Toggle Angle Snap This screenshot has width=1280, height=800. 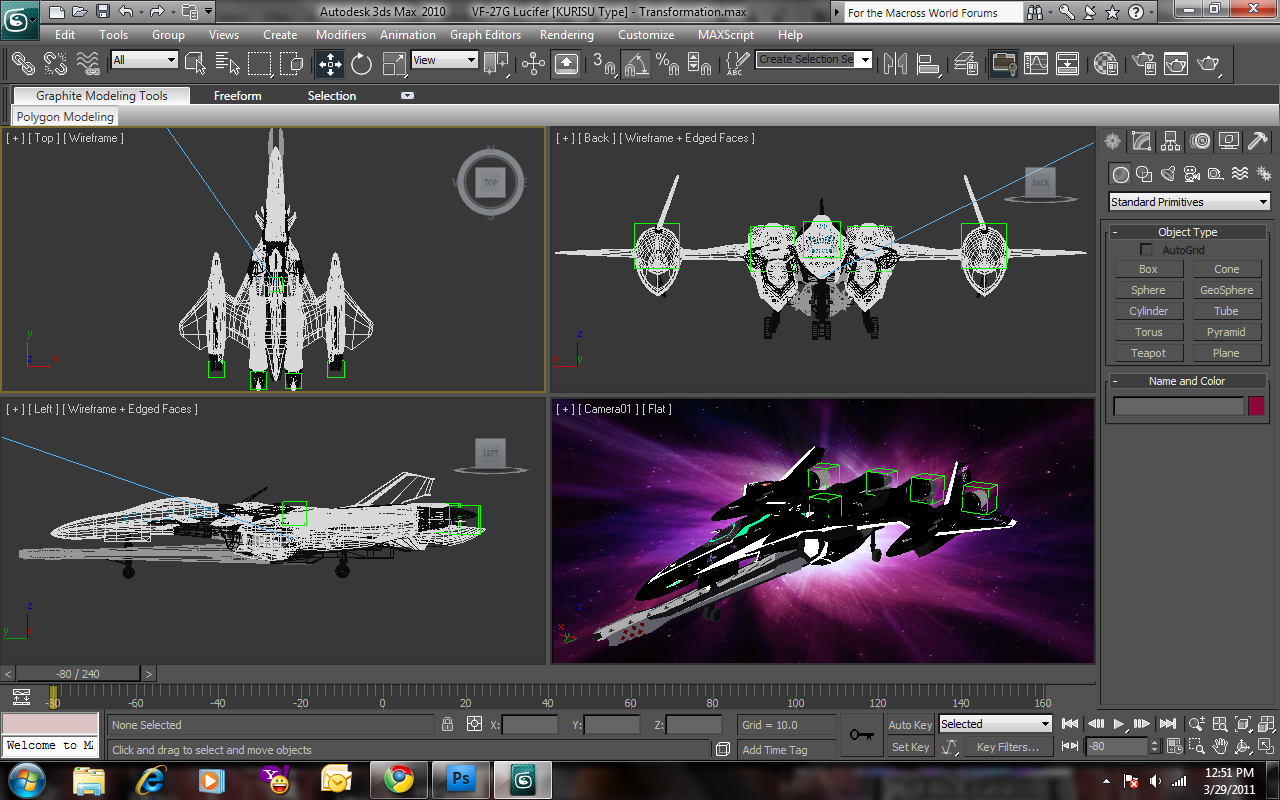(x=636, y=64)
